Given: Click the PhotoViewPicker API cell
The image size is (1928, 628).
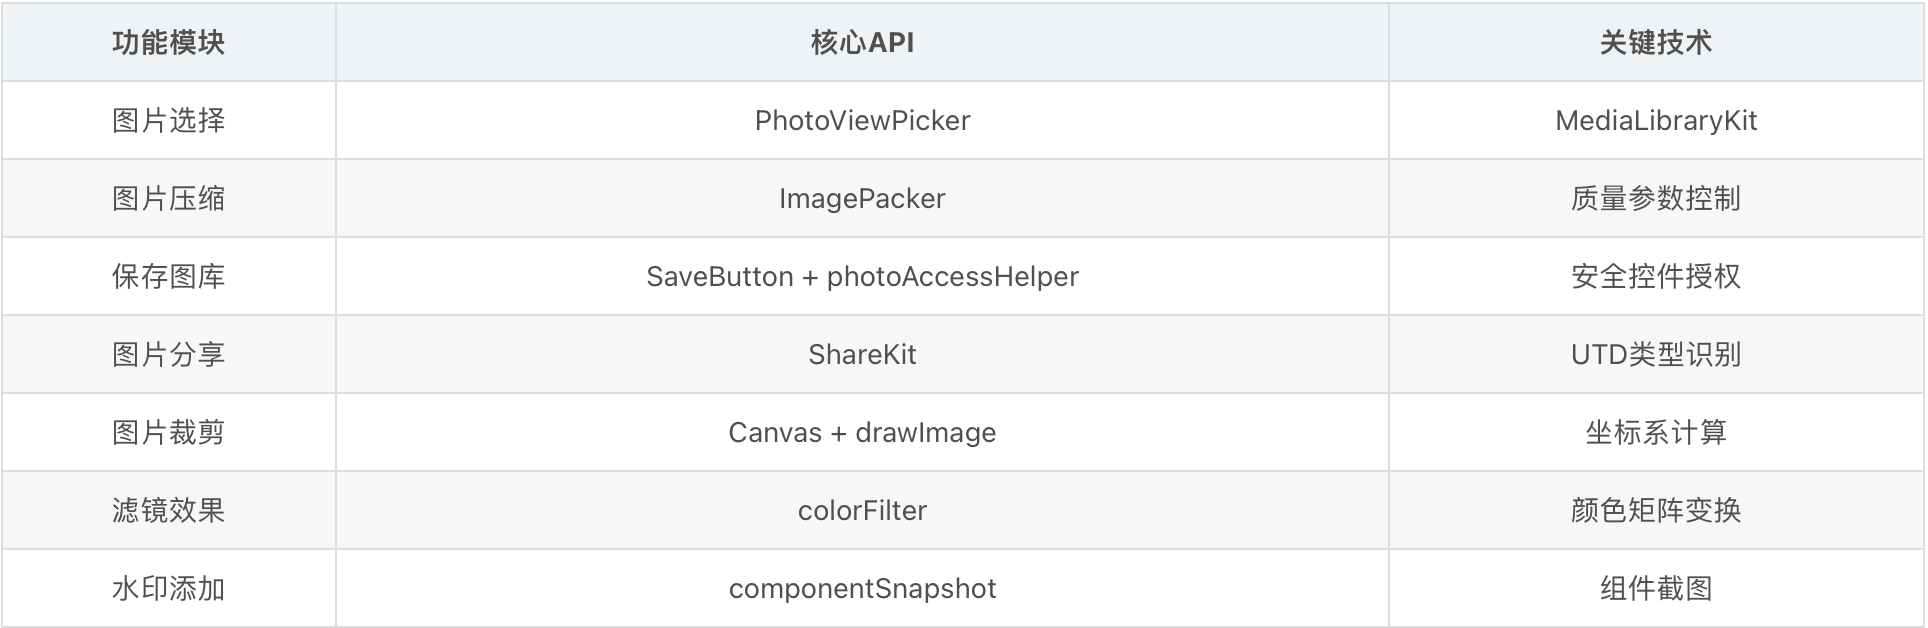Looking at the screenshot, I should [x=862, y=120].
